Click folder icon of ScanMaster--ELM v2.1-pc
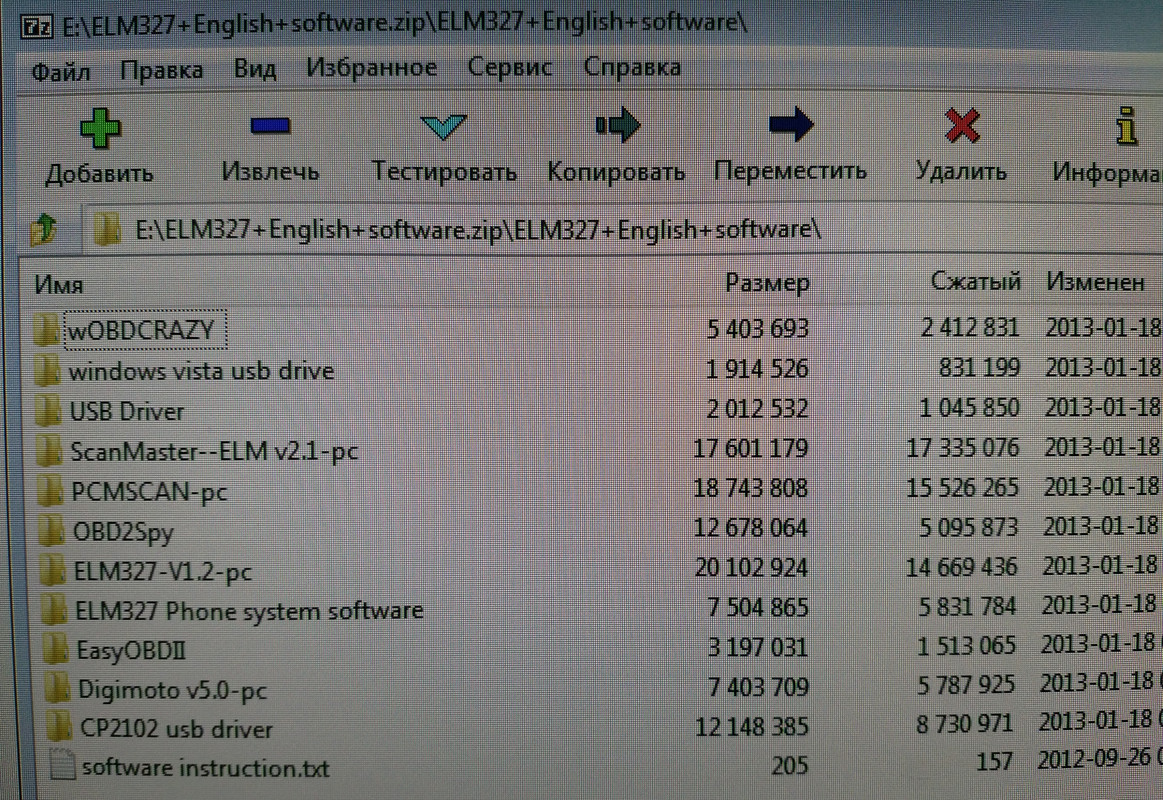Image resolution: width=1163 pixels, height=800 pixels. pyautogui.click(x=50, y=450)
